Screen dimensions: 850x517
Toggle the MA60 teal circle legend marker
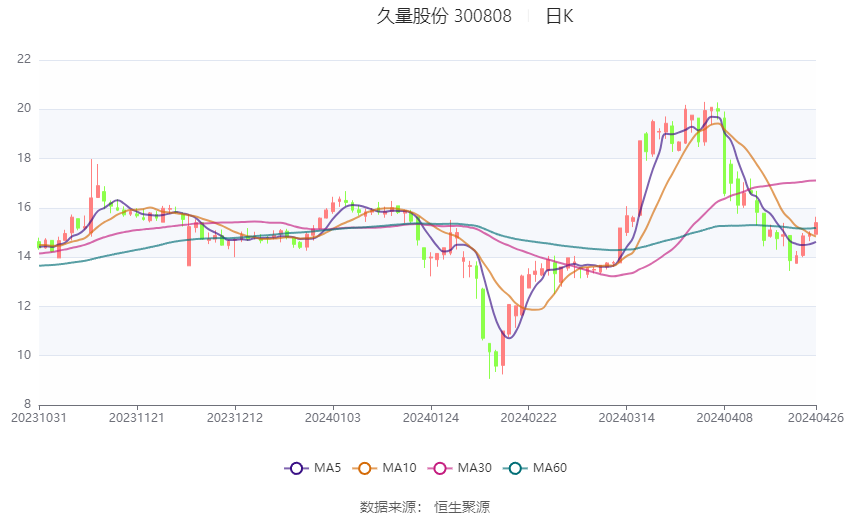coord(515,468)
